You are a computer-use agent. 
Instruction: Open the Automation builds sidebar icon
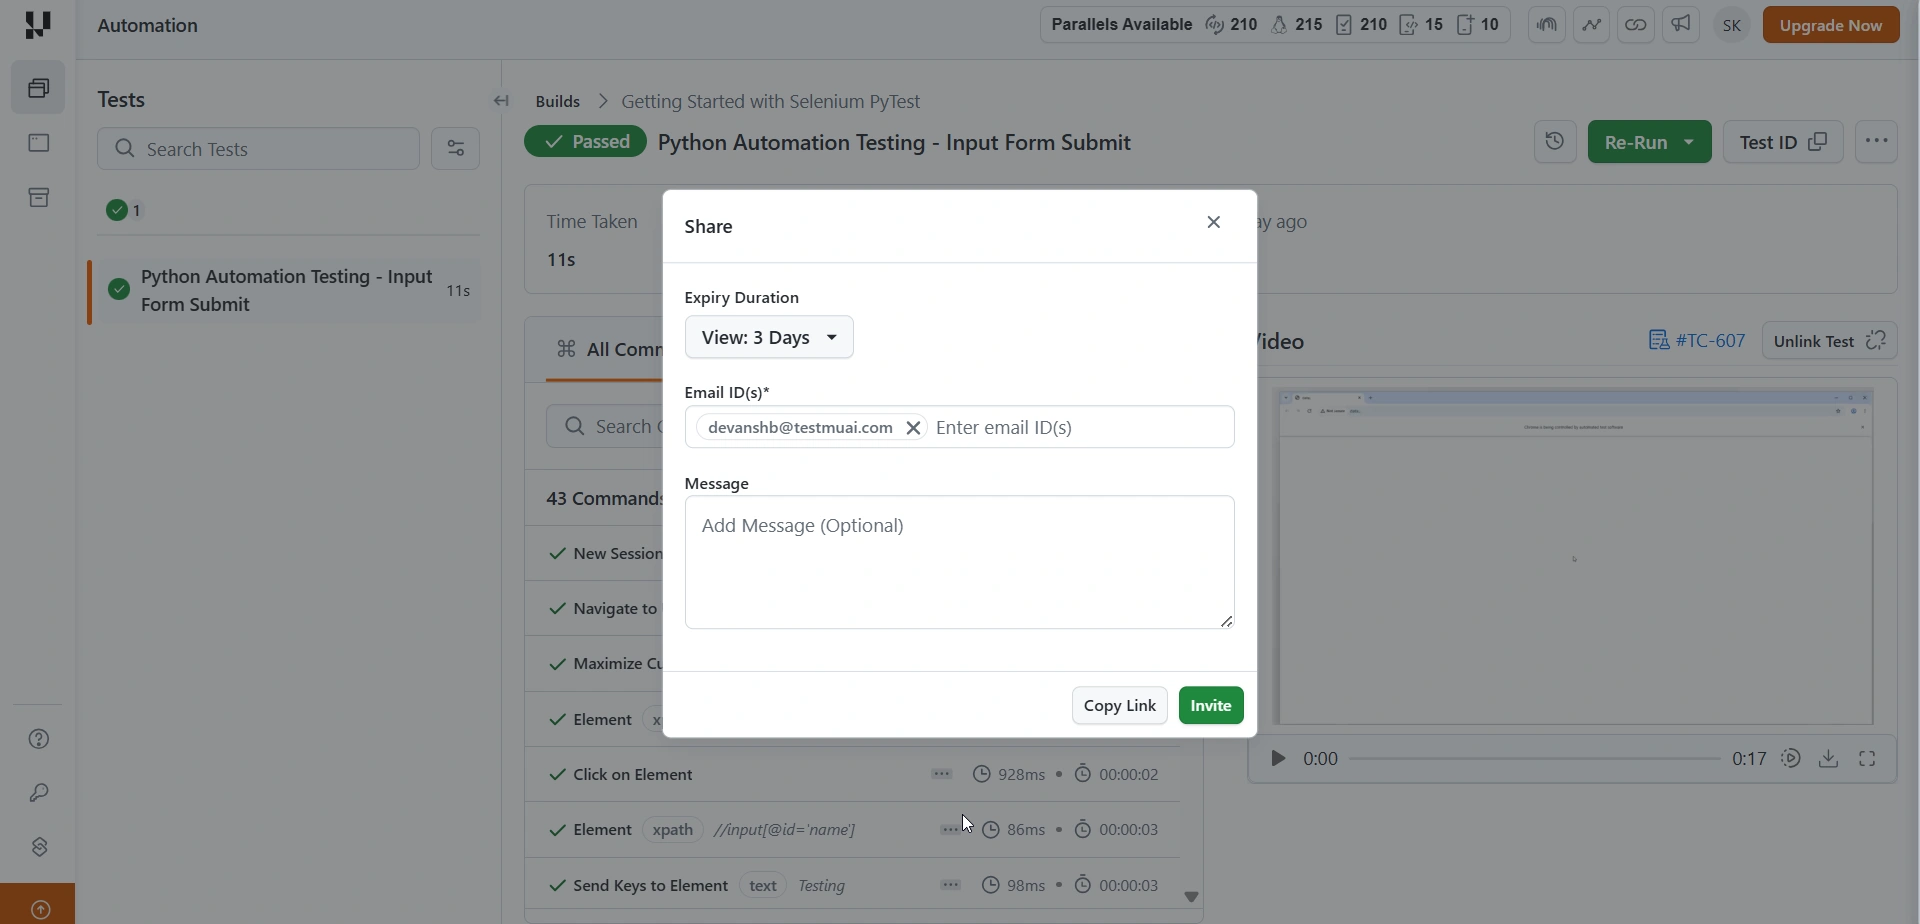39,89
